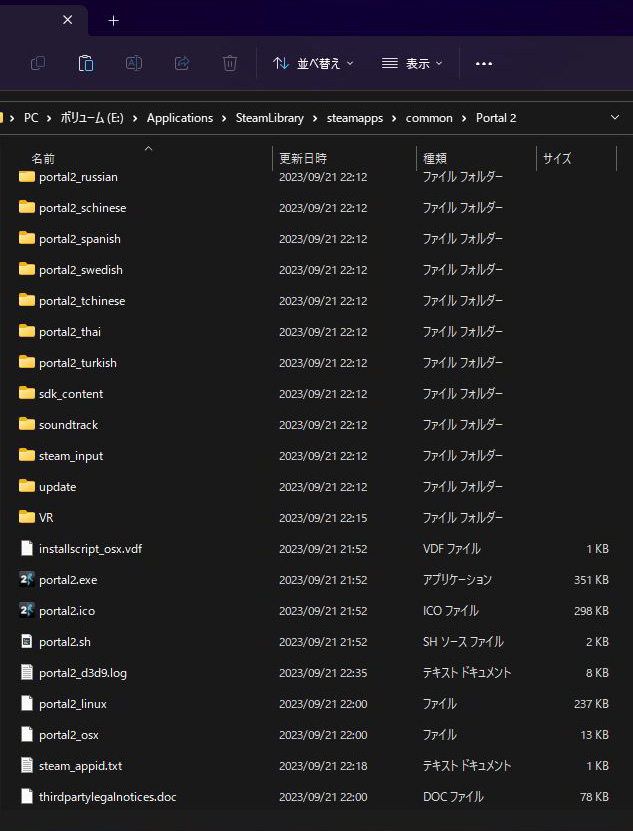Click the portal2.sh script file icon
This screenshot has width=633, height=831.
coord(27,641)
